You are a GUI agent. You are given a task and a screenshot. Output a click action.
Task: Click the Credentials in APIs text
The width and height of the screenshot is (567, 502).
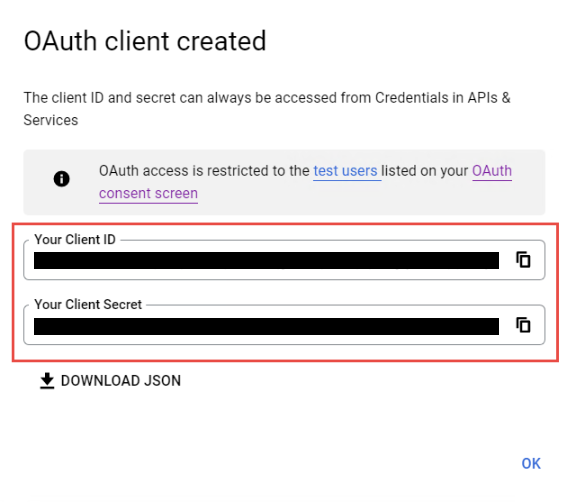tap(436, 98)
